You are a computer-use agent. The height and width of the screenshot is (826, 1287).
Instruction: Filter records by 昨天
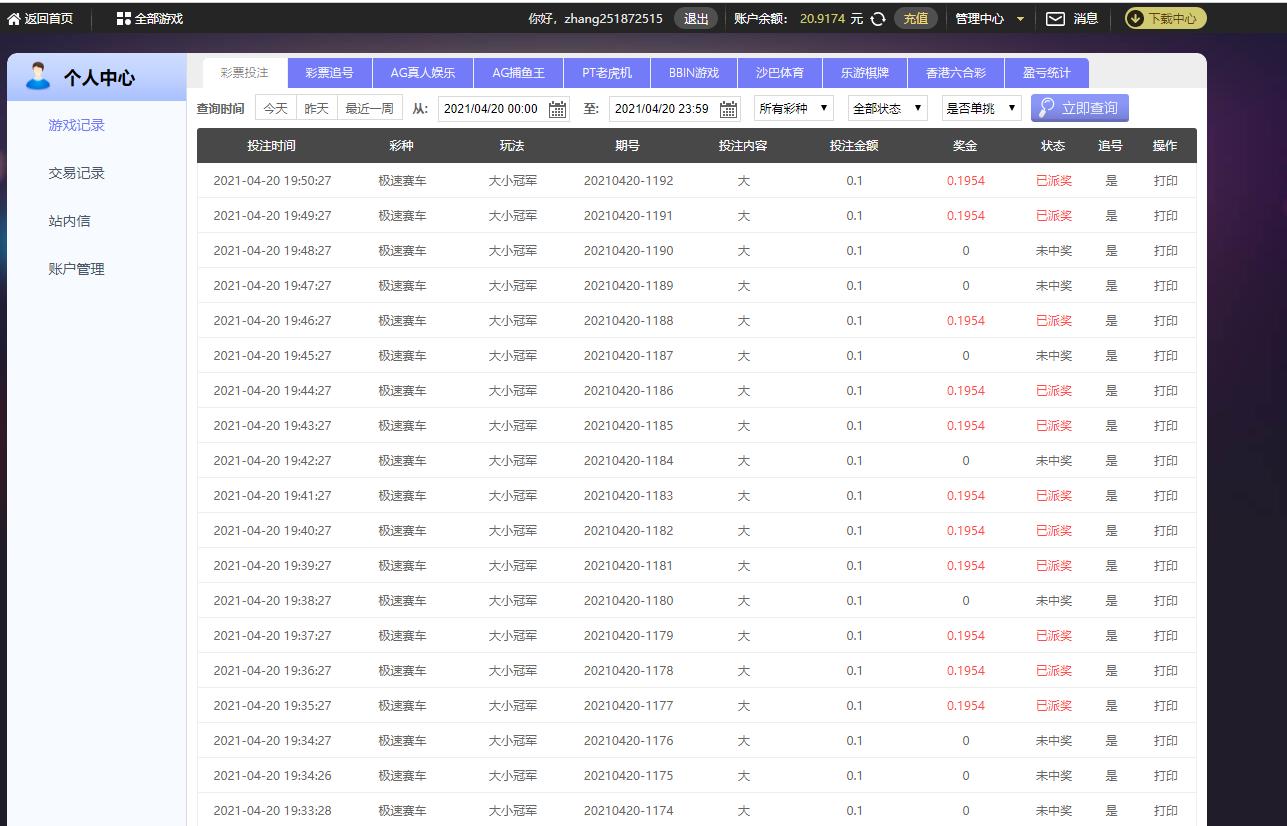pos(317,108)
